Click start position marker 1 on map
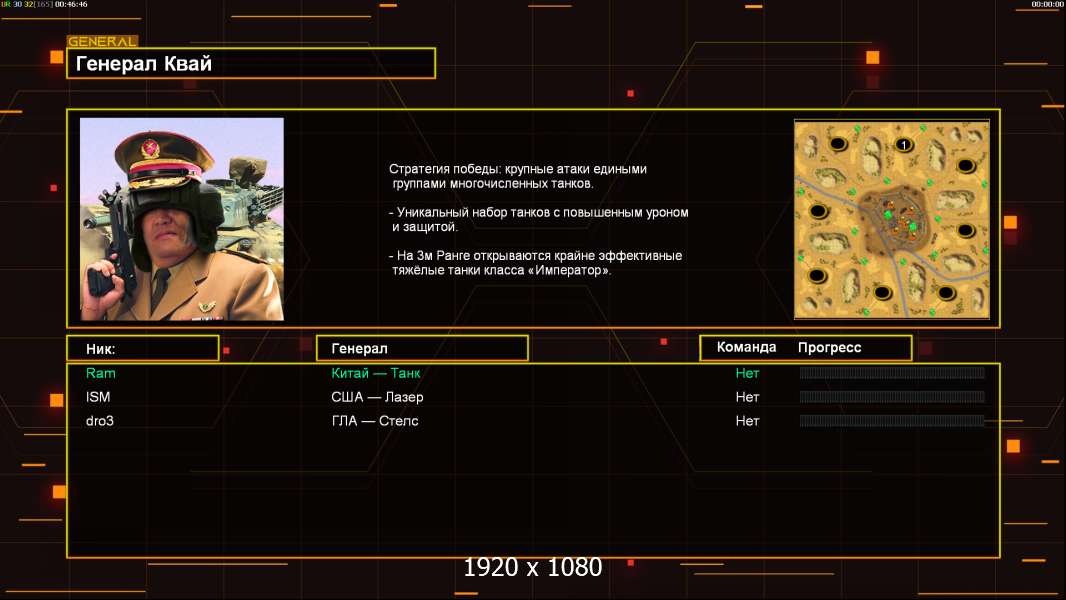The height and width of the screenshot is (600, 1066). point(904,145)
